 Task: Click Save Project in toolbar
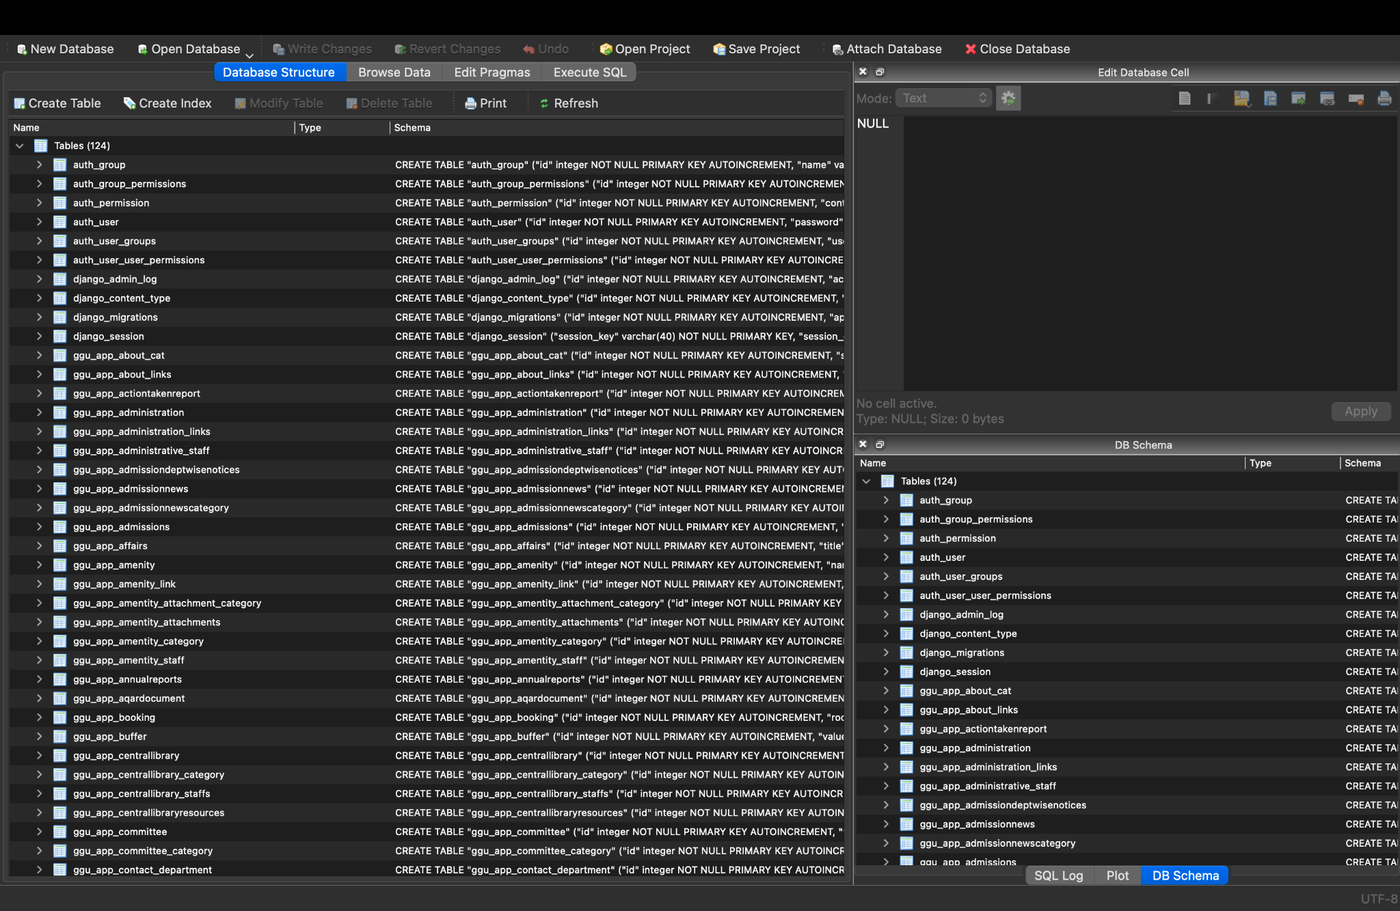[x=756, y=49]
